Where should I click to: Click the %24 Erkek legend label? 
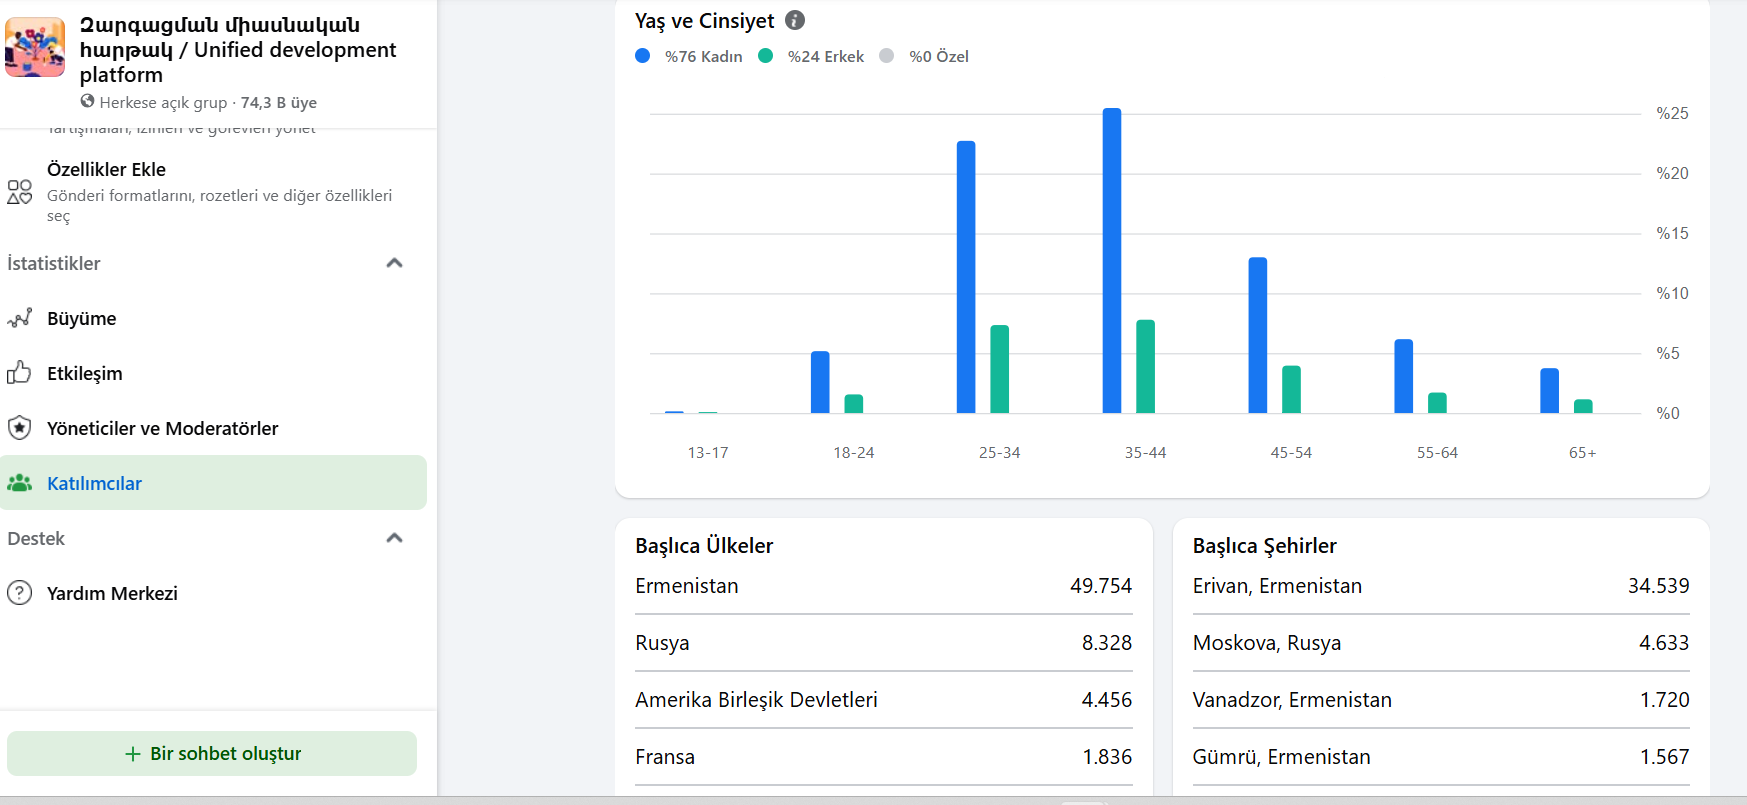tap(826, 56)
